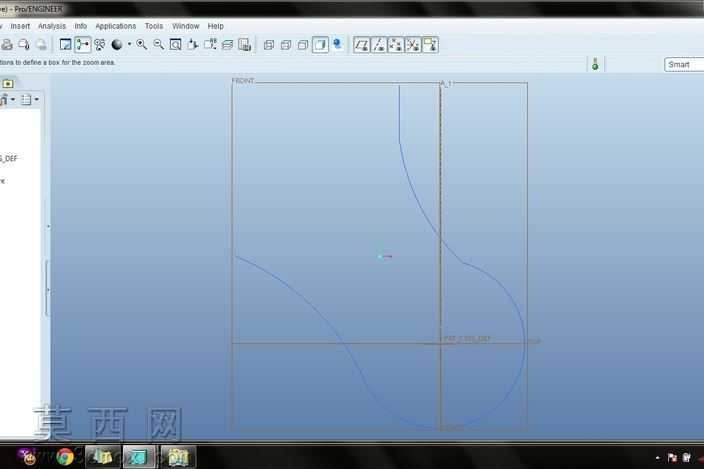The width and height of the screenshot is (704, 469).
Task: Toggle Enhanced Realism blue icon
Action: [338, 44]
